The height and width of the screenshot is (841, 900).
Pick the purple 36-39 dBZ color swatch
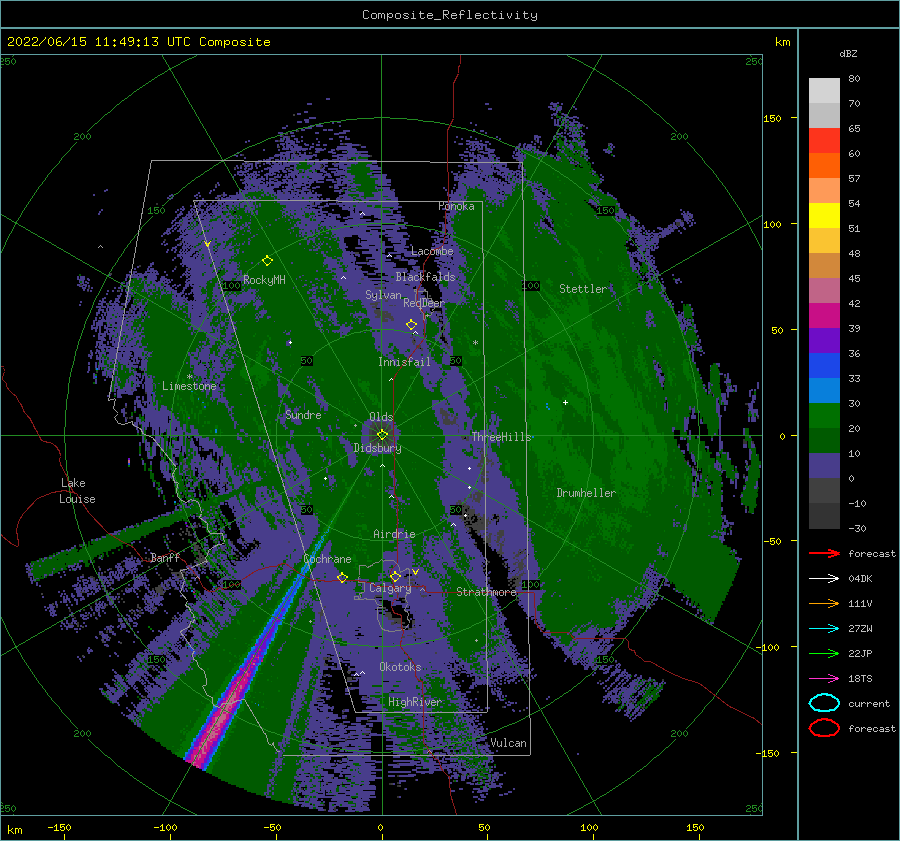tap(824, 340)
